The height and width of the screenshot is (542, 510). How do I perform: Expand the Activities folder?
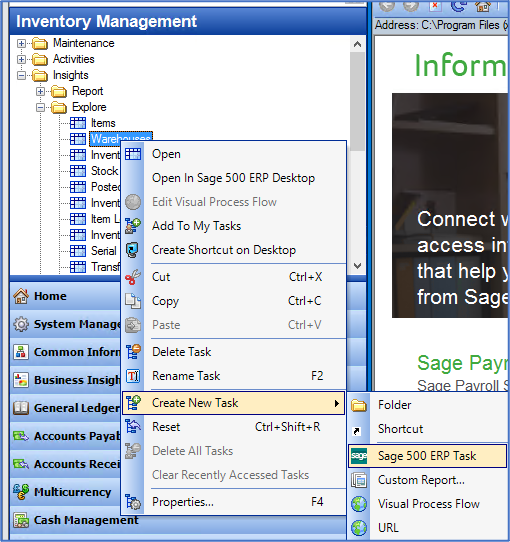pos(21,59)
